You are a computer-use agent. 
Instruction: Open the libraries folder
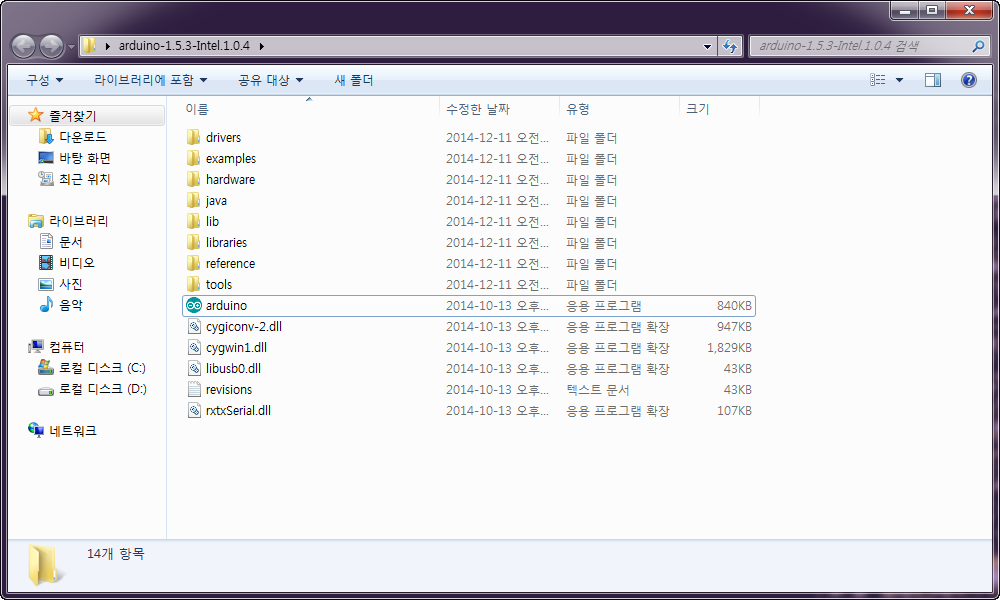(x=226, y=243)
